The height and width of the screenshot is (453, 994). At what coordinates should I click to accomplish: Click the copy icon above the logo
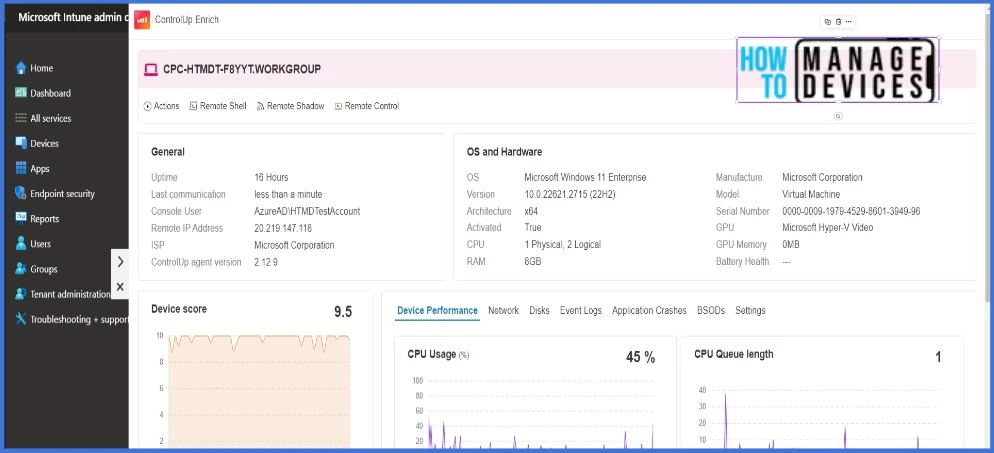(x=827, y=22)
